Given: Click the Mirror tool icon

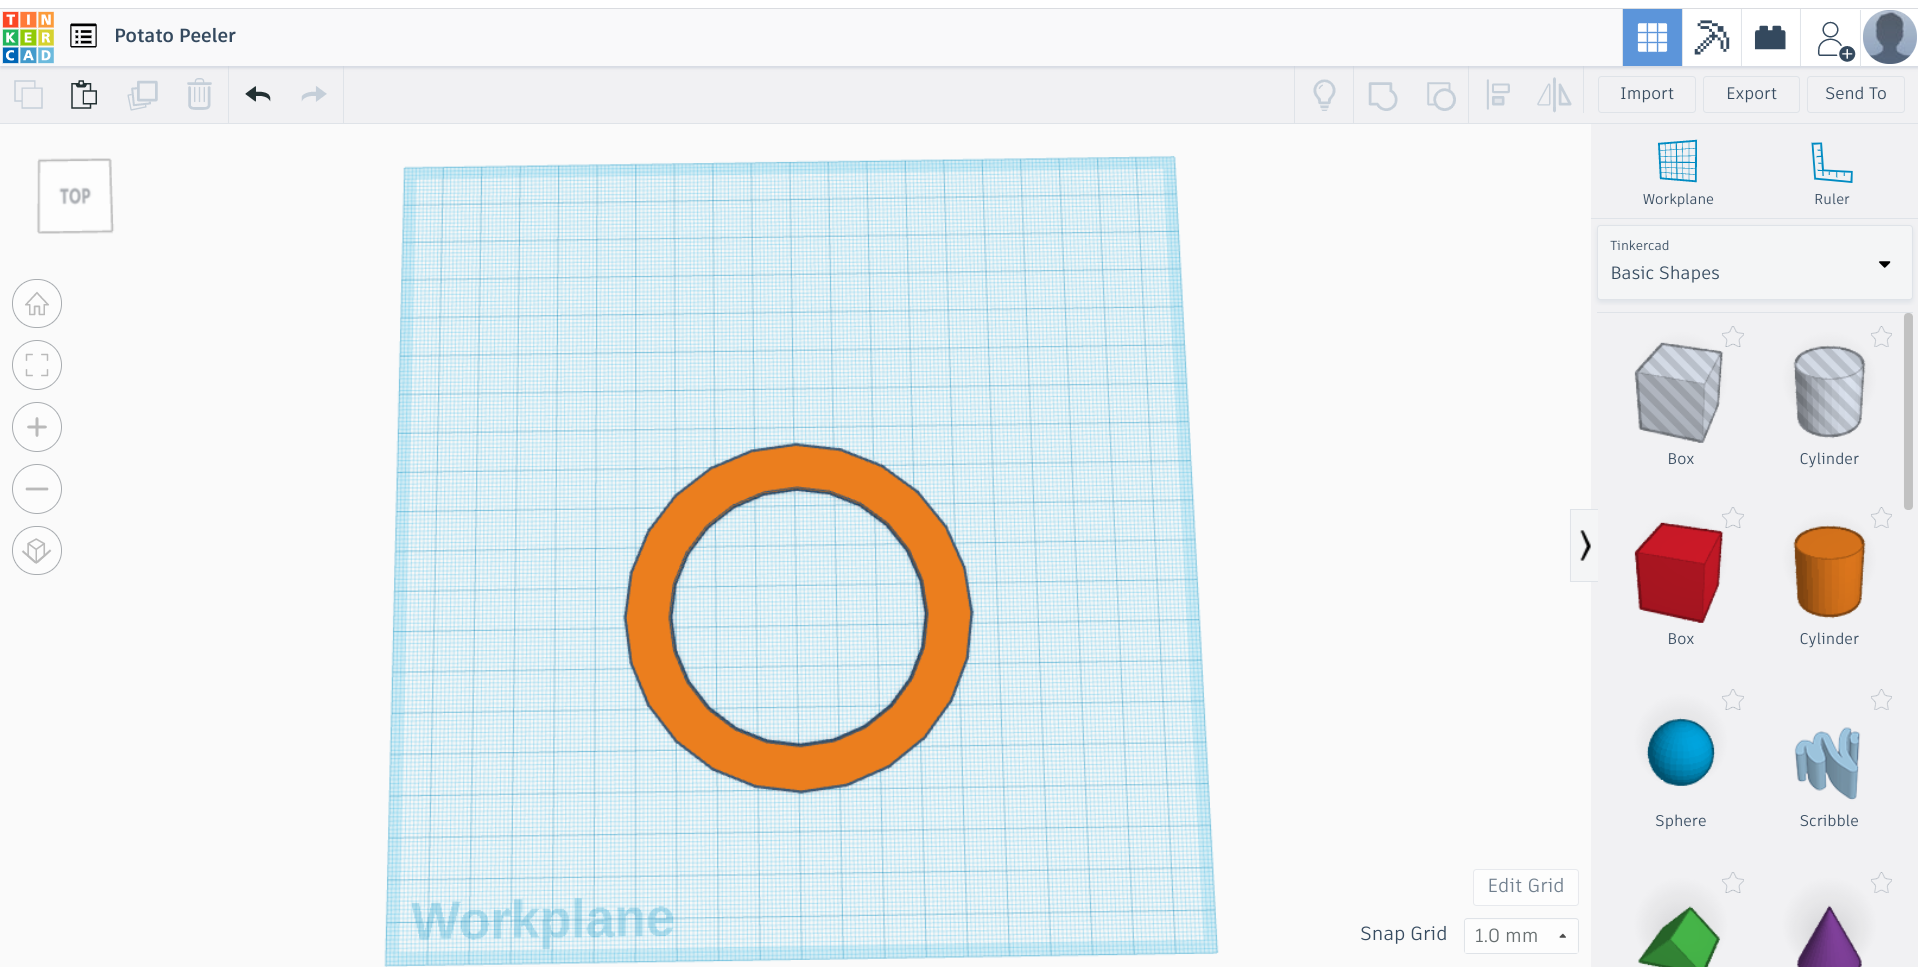Looking at the screenshot, I should pyautogui.click(x=1554, y=95).
